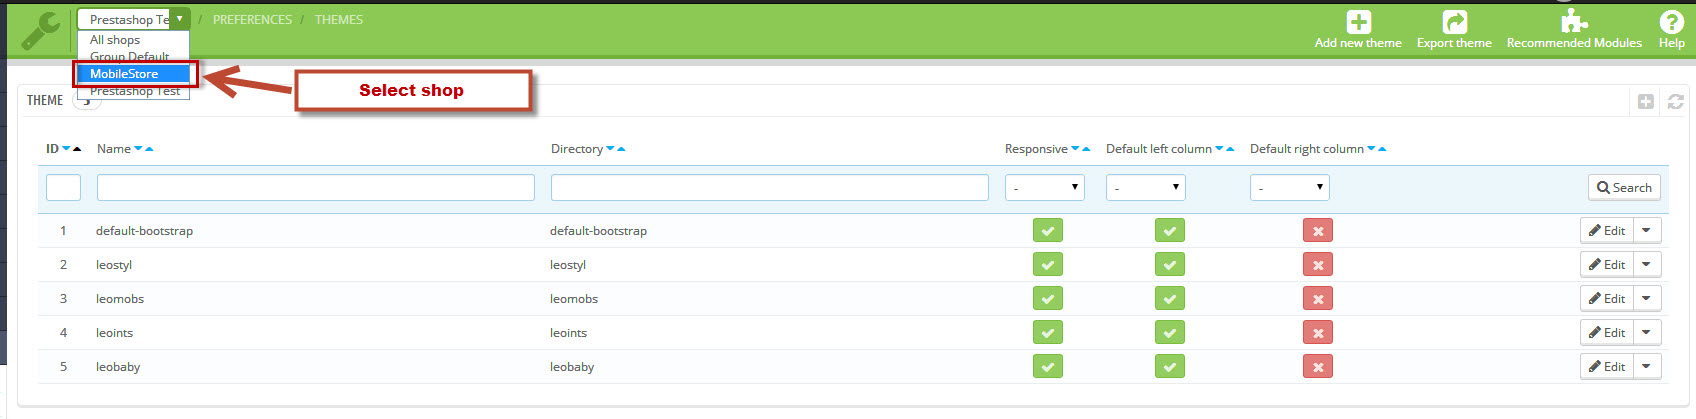Image resolution: width=1696 pixels, height=419 pixels.
Task: Click the Search button
Action: tap(1623, 187)
